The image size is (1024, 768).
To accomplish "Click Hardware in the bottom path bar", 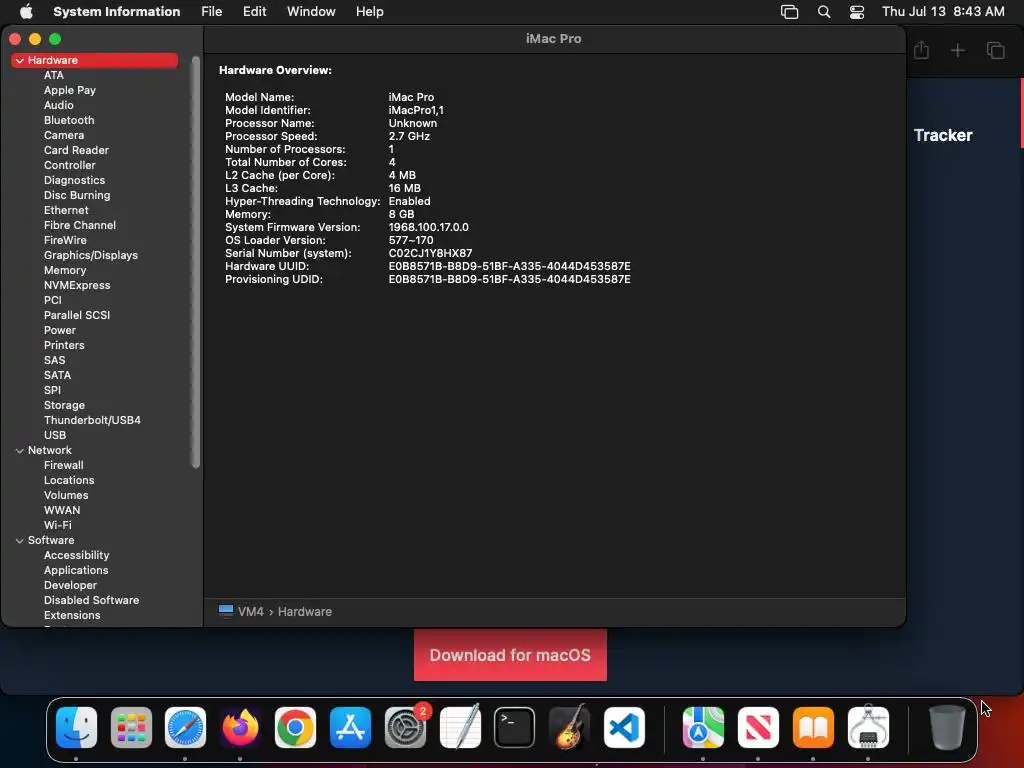I will point(304,611).
